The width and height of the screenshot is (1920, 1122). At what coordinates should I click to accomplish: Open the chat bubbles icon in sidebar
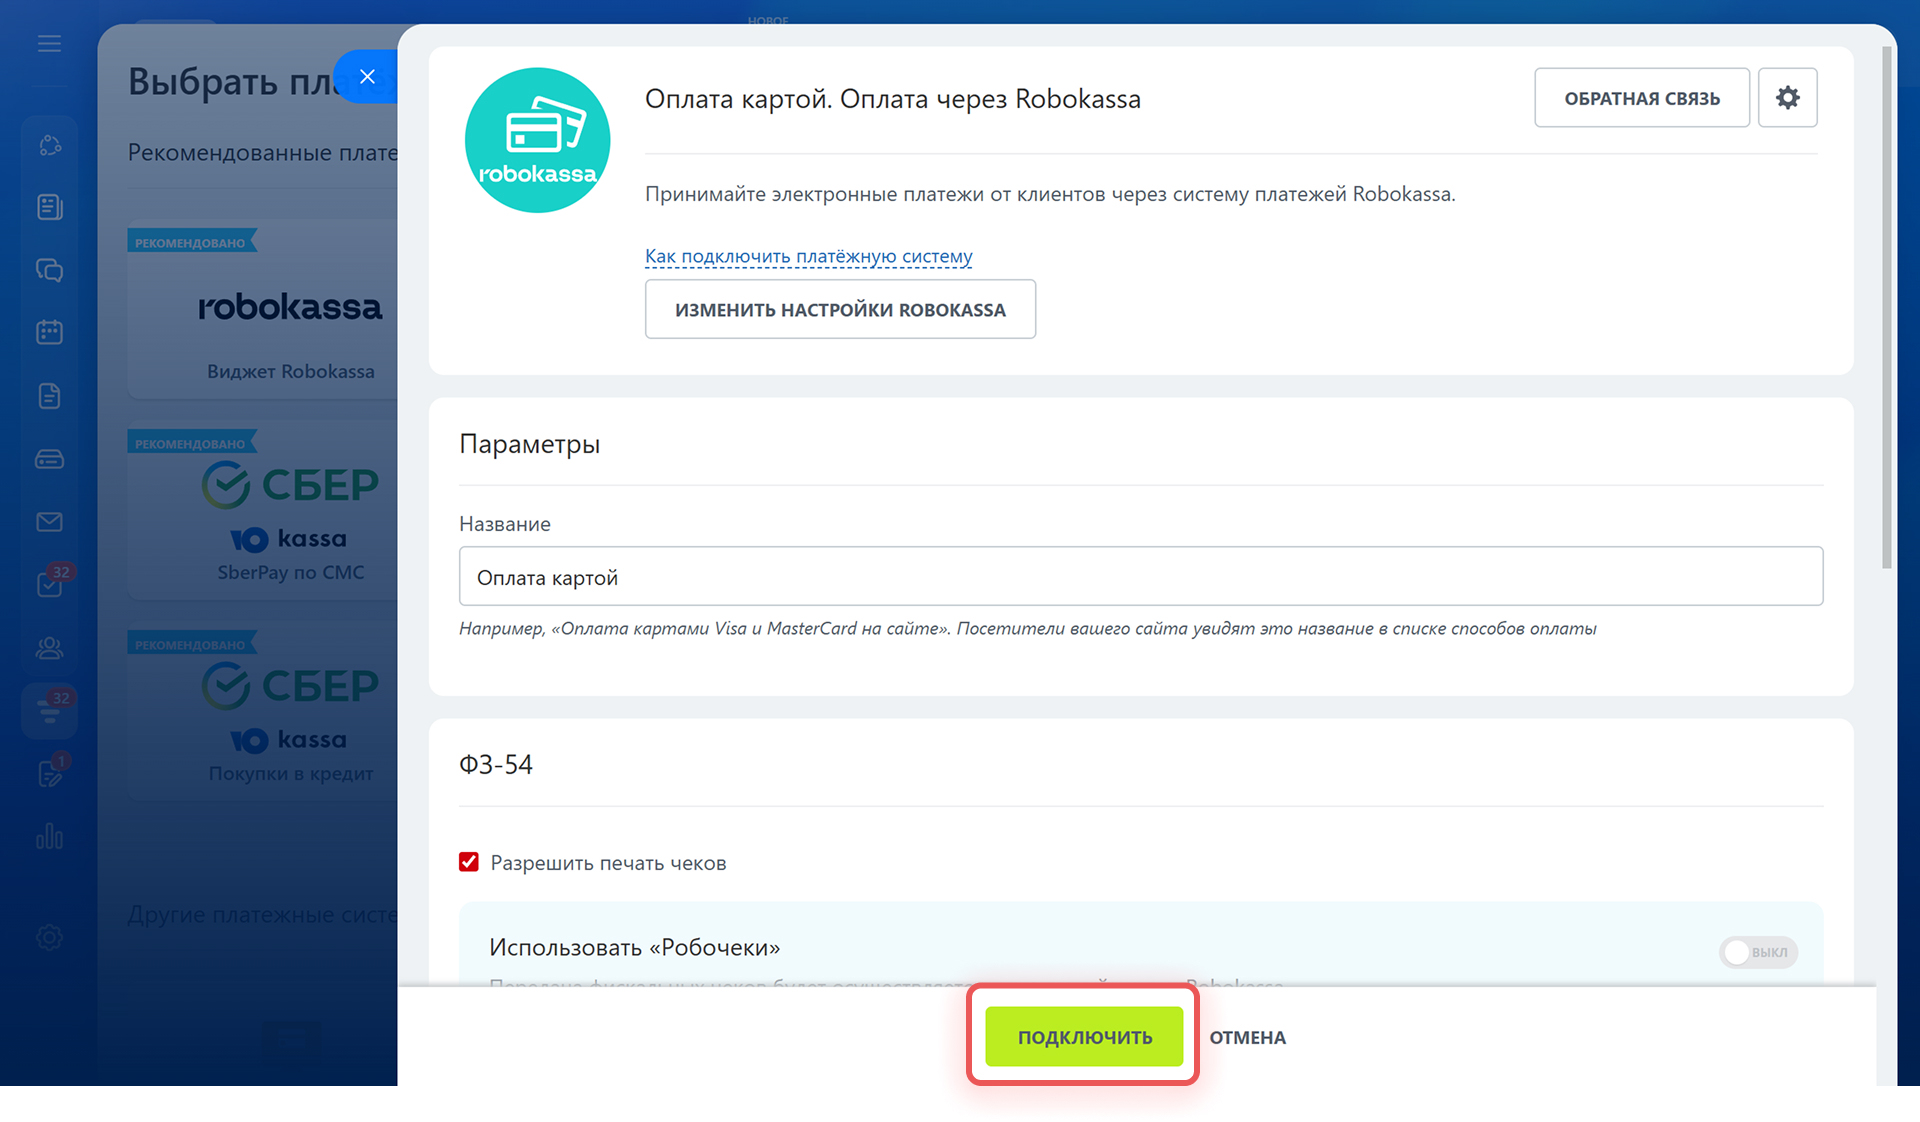50,270
